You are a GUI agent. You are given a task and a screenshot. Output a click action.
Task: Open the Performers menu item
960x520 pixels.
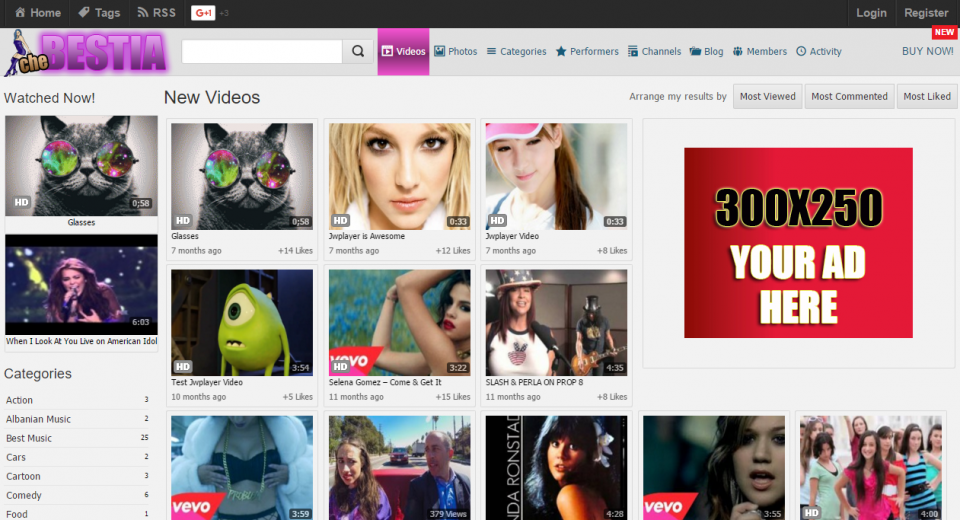point(587,51)
